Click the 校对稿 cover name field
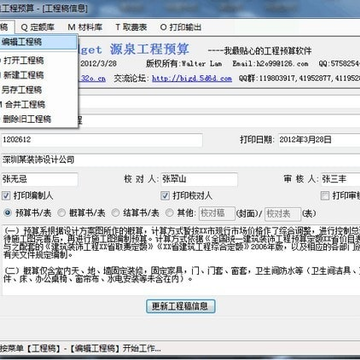This screenshot has height=360, width=360. (217, 214)
